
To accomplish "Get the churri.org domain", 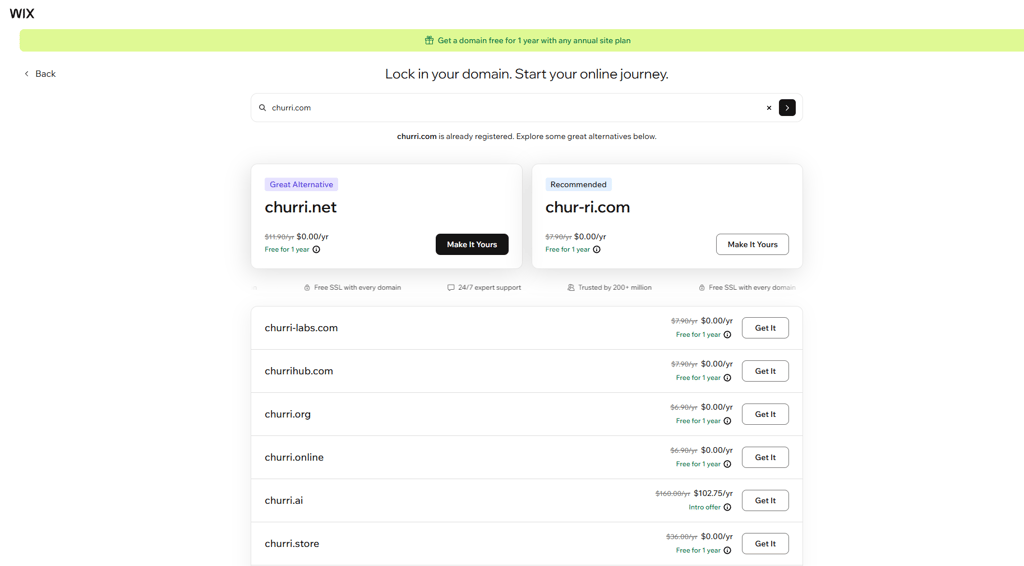I will coord(765,414).
